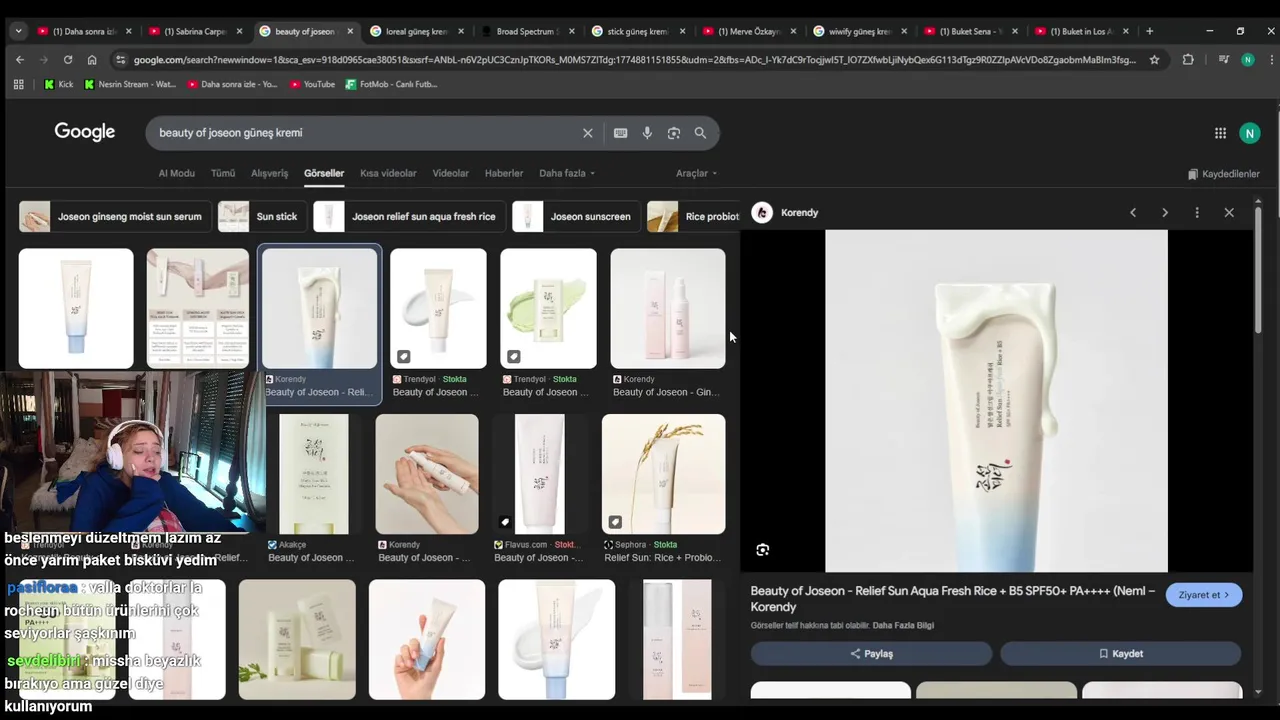Go to next image in preview panel
The height and width of the screenshot is (720, 1280).
coord(1165,212)
